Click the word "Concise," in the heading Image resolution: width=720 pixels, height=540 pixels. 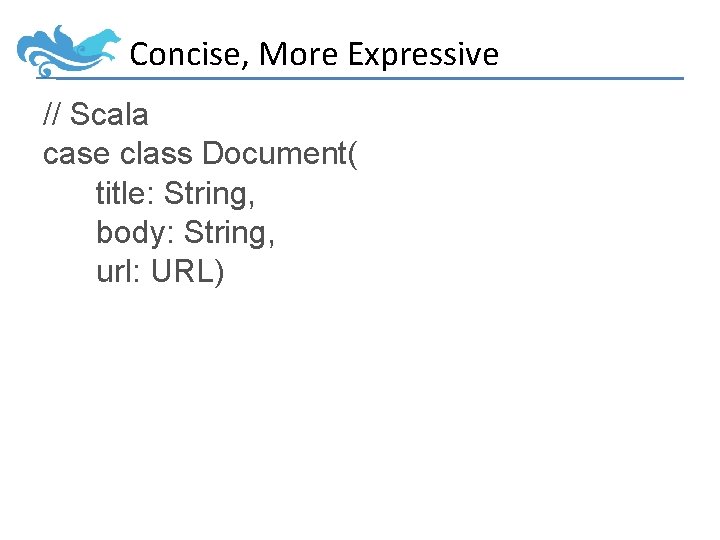click(x=190, y=54)
